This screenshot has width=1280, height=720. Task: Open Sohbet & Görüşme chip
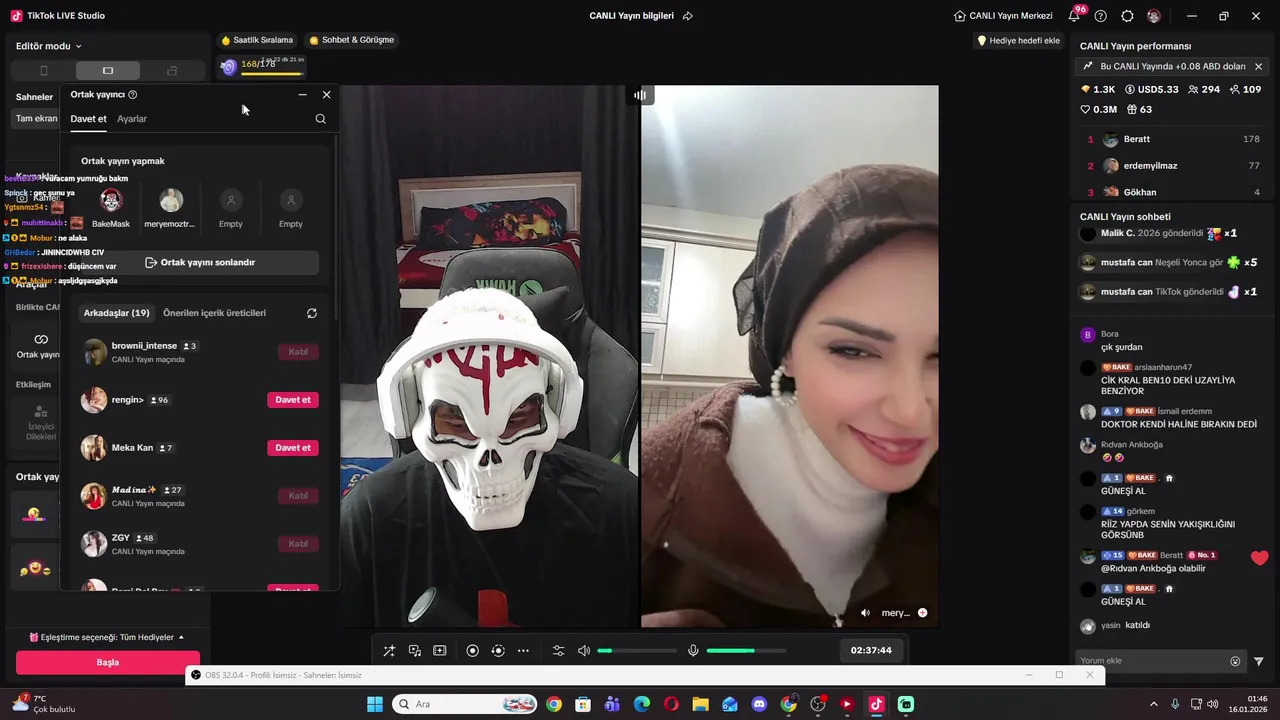(352, 40)
